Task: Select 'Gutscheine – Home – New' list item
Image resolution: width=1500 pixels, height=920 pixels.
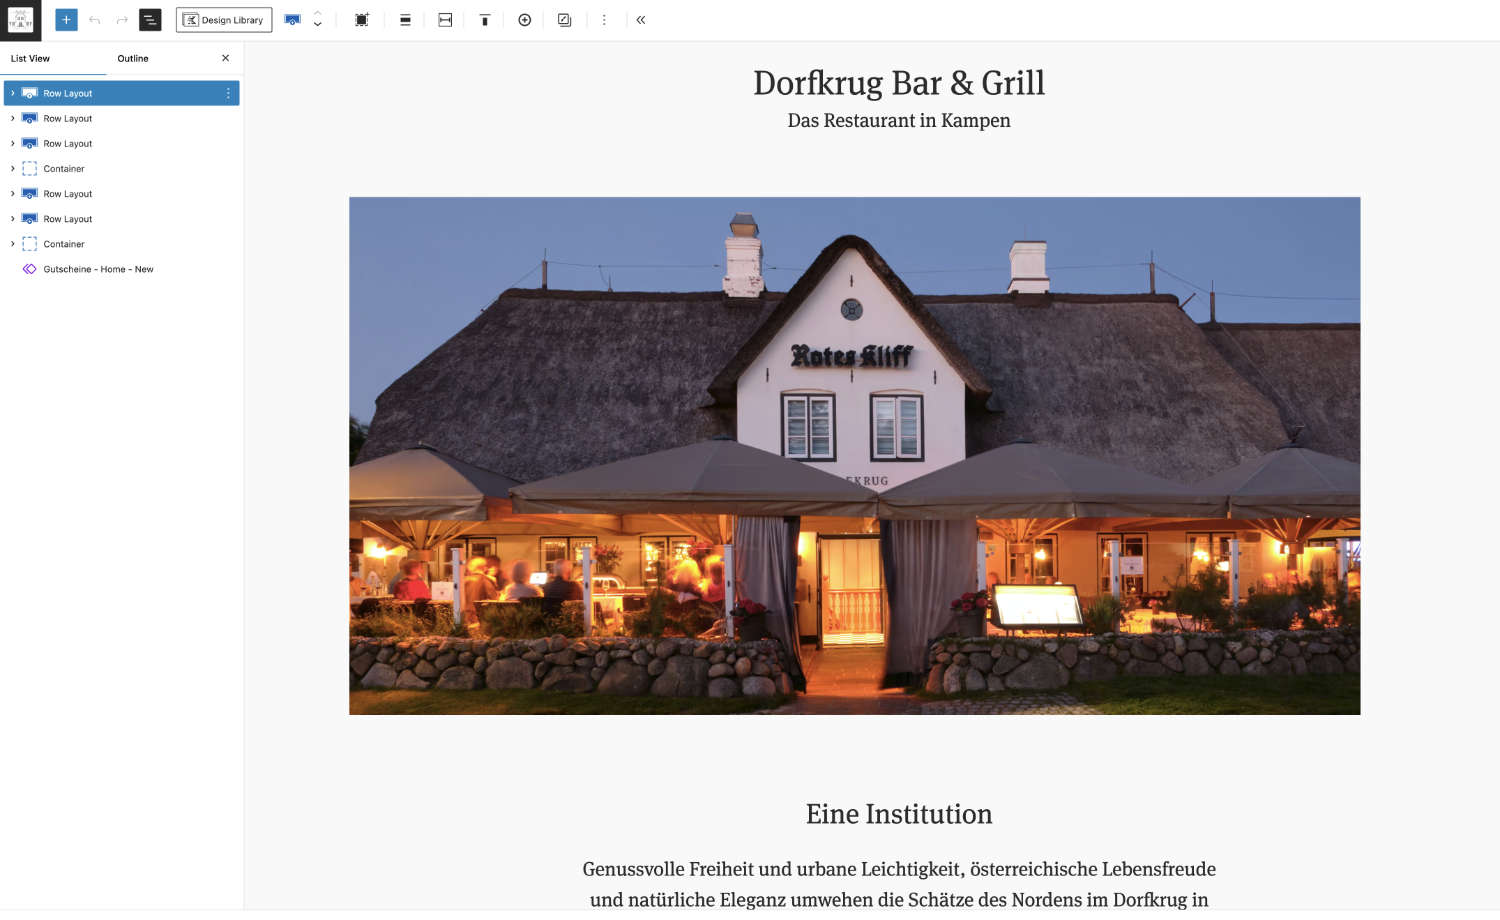Action: (98, 269)
